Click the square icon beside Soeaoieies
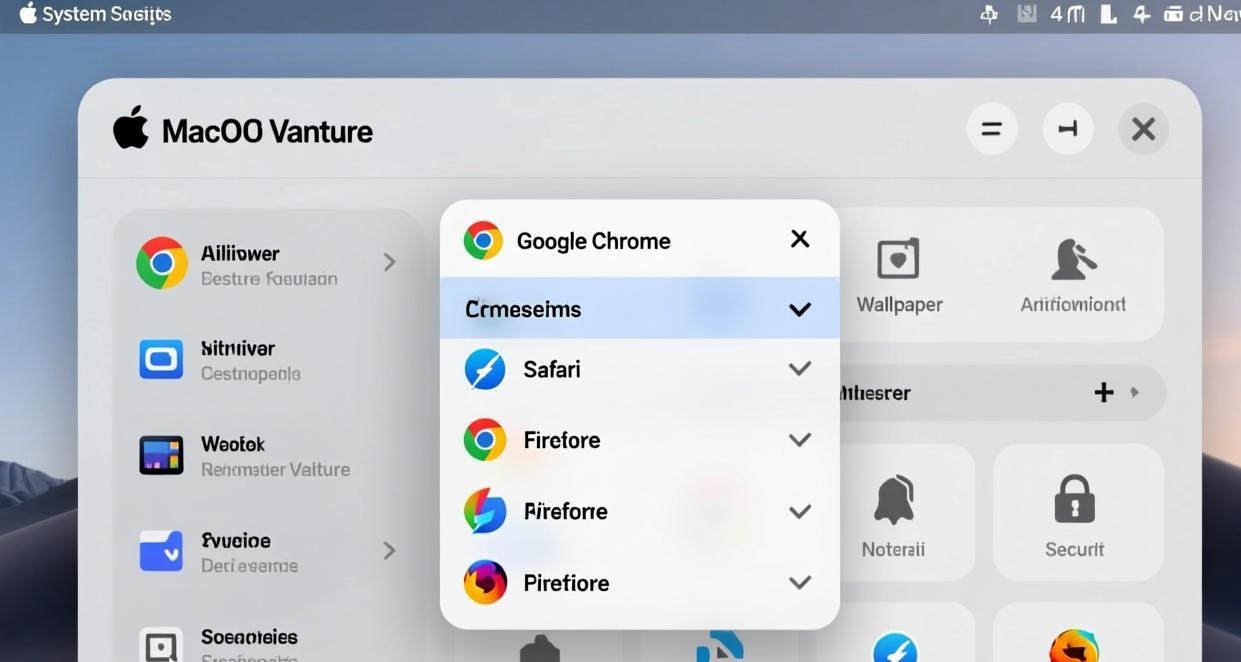 [161, 646]
